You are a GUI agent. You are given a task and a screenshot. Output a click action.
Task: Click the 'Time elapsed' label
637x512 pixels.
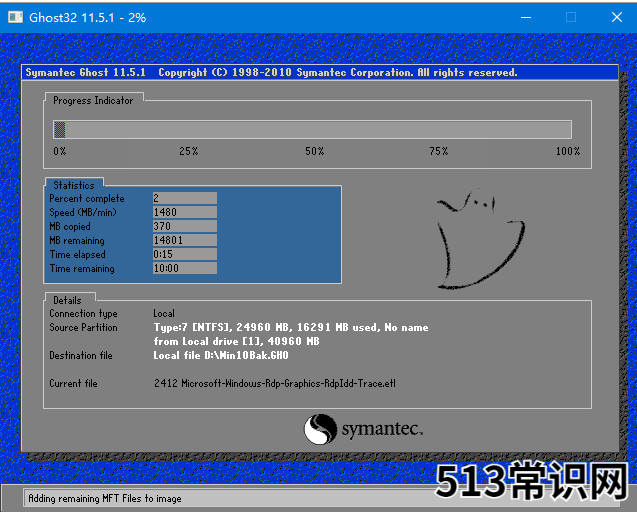[x=78, y=255]
